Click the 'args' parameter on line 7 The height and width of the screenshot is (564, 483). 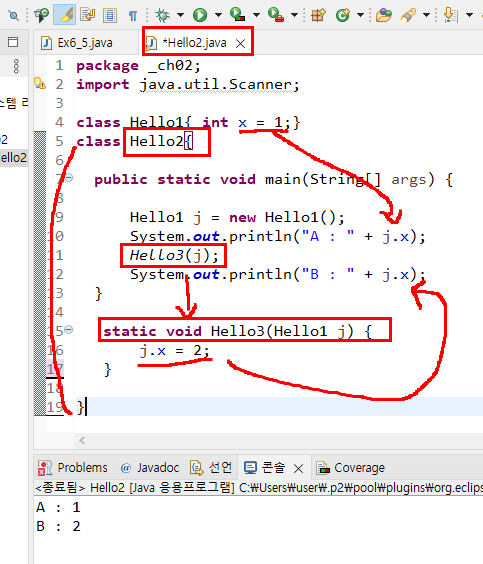[x=409, y=179]
